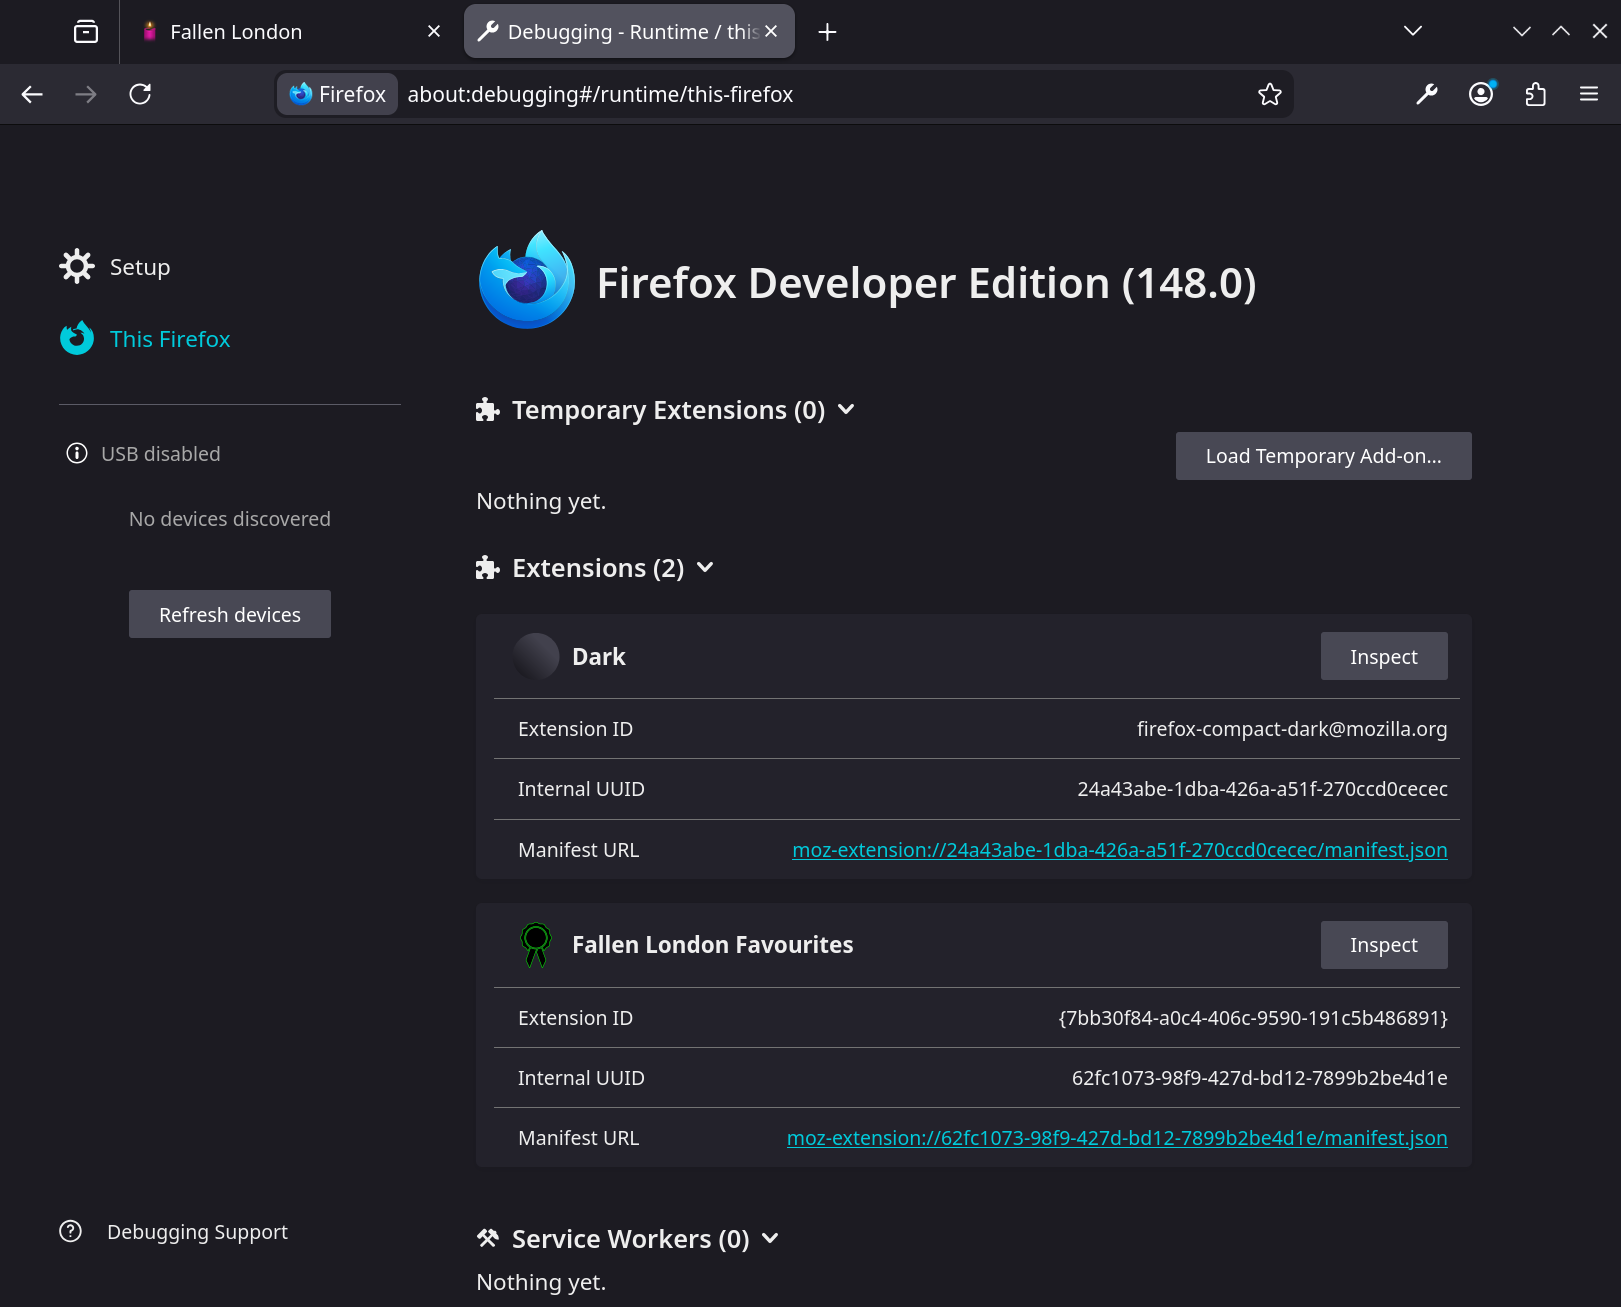Click the extensions puzzle icon in toolbar
The width and height of the screenshot is (1621, 1307).
coord(1535,94)
